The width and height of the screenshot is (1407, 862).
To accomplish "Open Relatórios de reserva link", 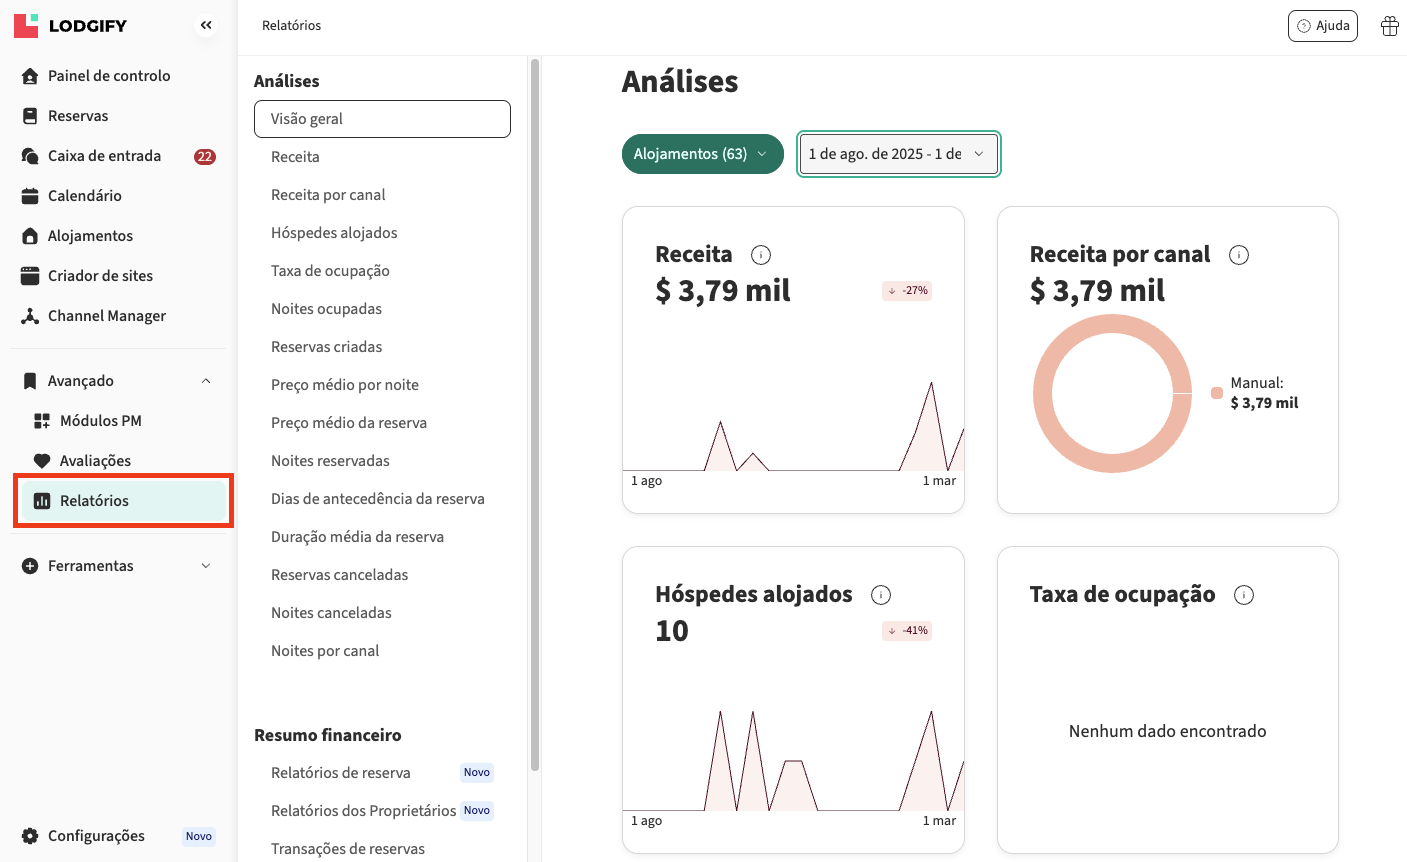I will pyautogui.click(x=341, y=773).
